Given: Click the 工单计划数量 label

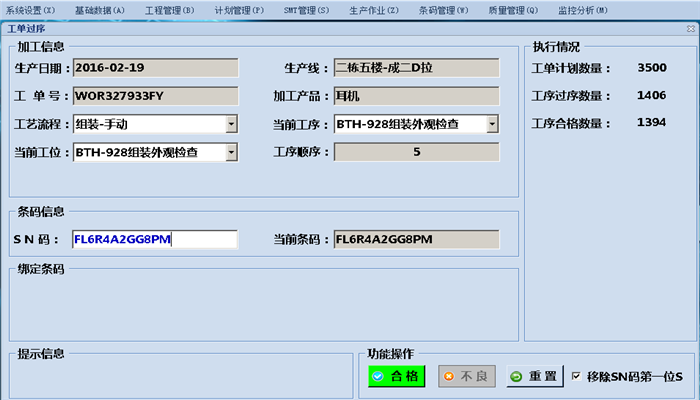Looking at the screenshot, I should [x=571, y=68].
